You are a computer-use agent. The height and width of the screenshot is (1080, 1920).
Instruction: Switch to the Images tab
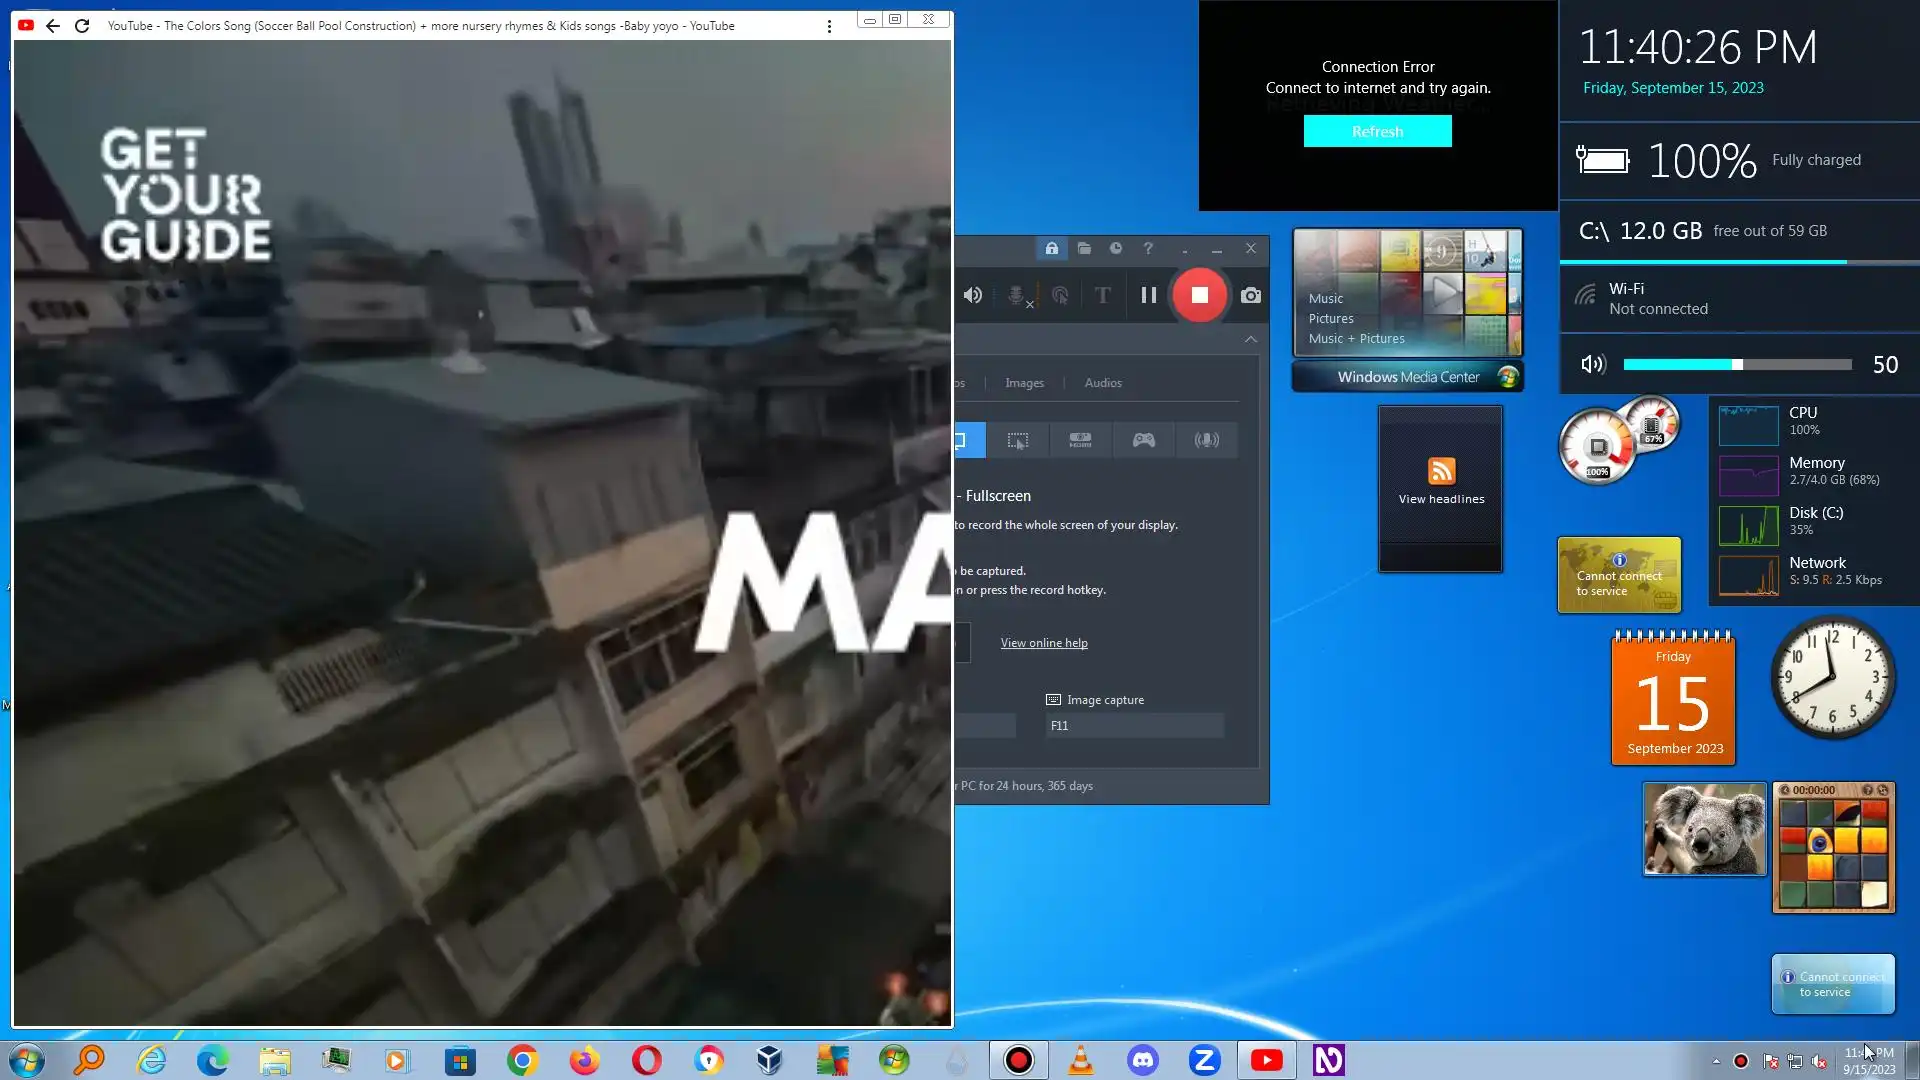click(1024, 383)
